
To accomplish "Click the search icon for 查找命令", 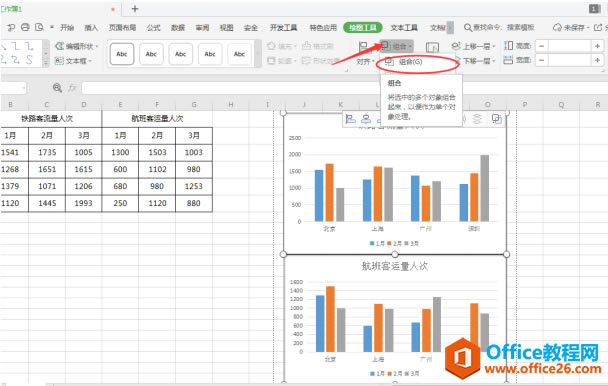I will (x=468, y=28).
